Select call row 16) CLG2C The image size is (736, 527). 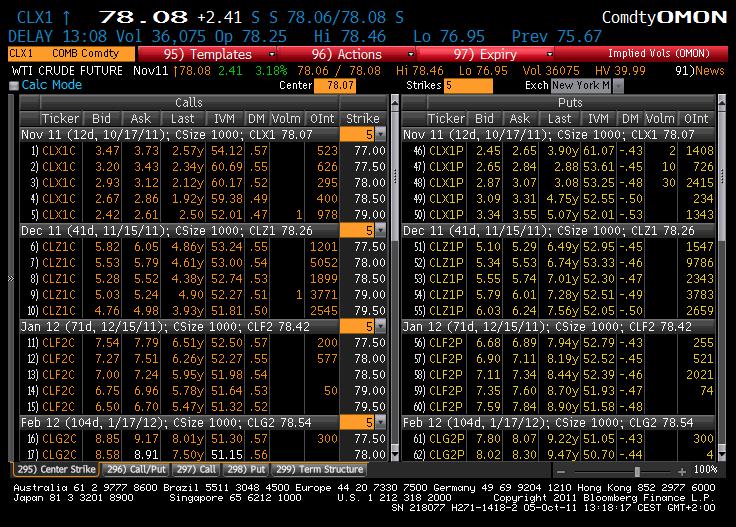coord(204,438)
